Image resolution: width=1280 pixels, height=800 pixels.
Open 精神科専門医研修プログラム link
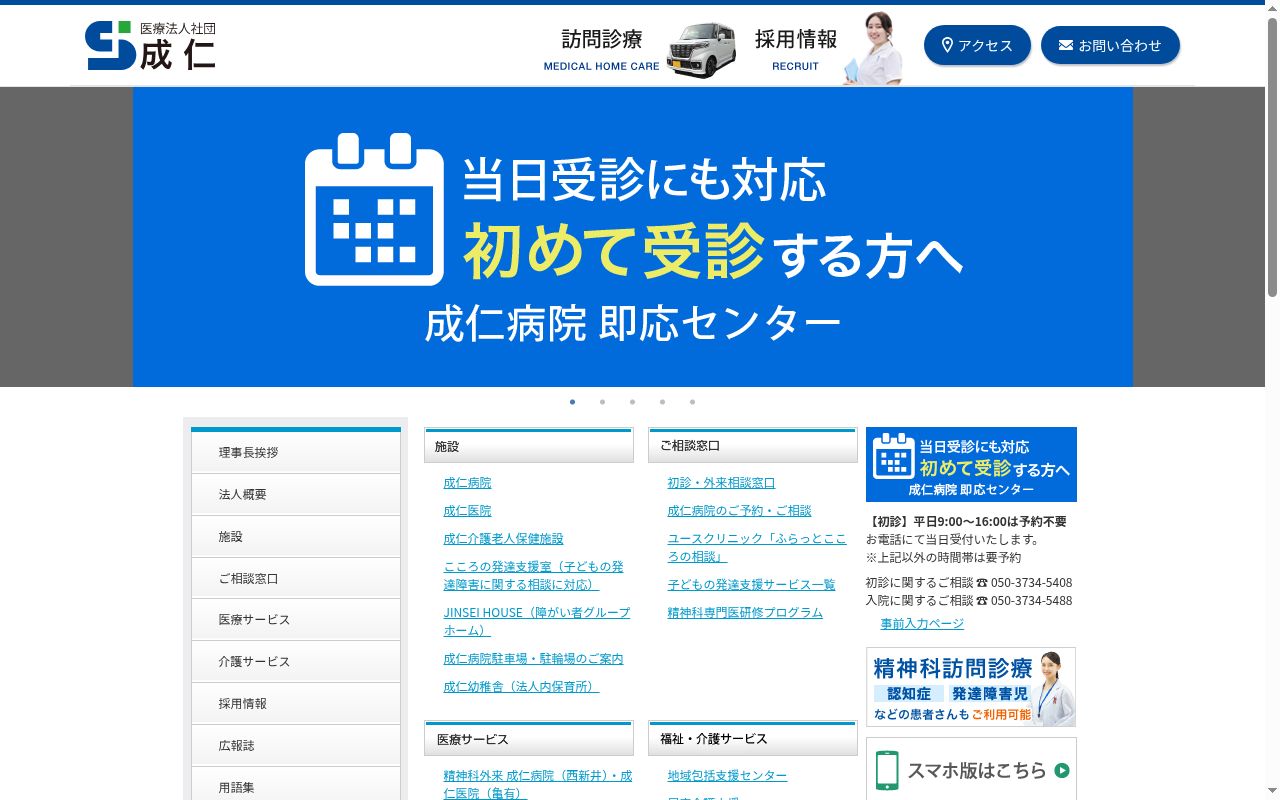coord(745,612)
